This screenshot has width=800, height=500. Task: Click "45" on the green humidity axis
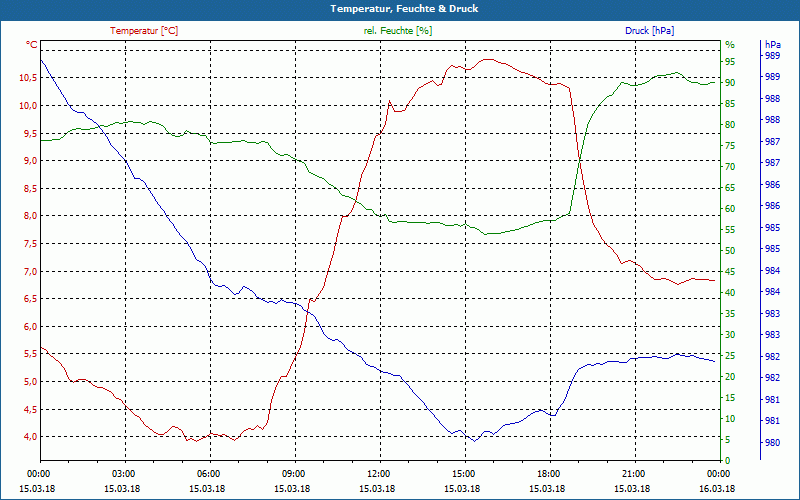pos(730,271)
